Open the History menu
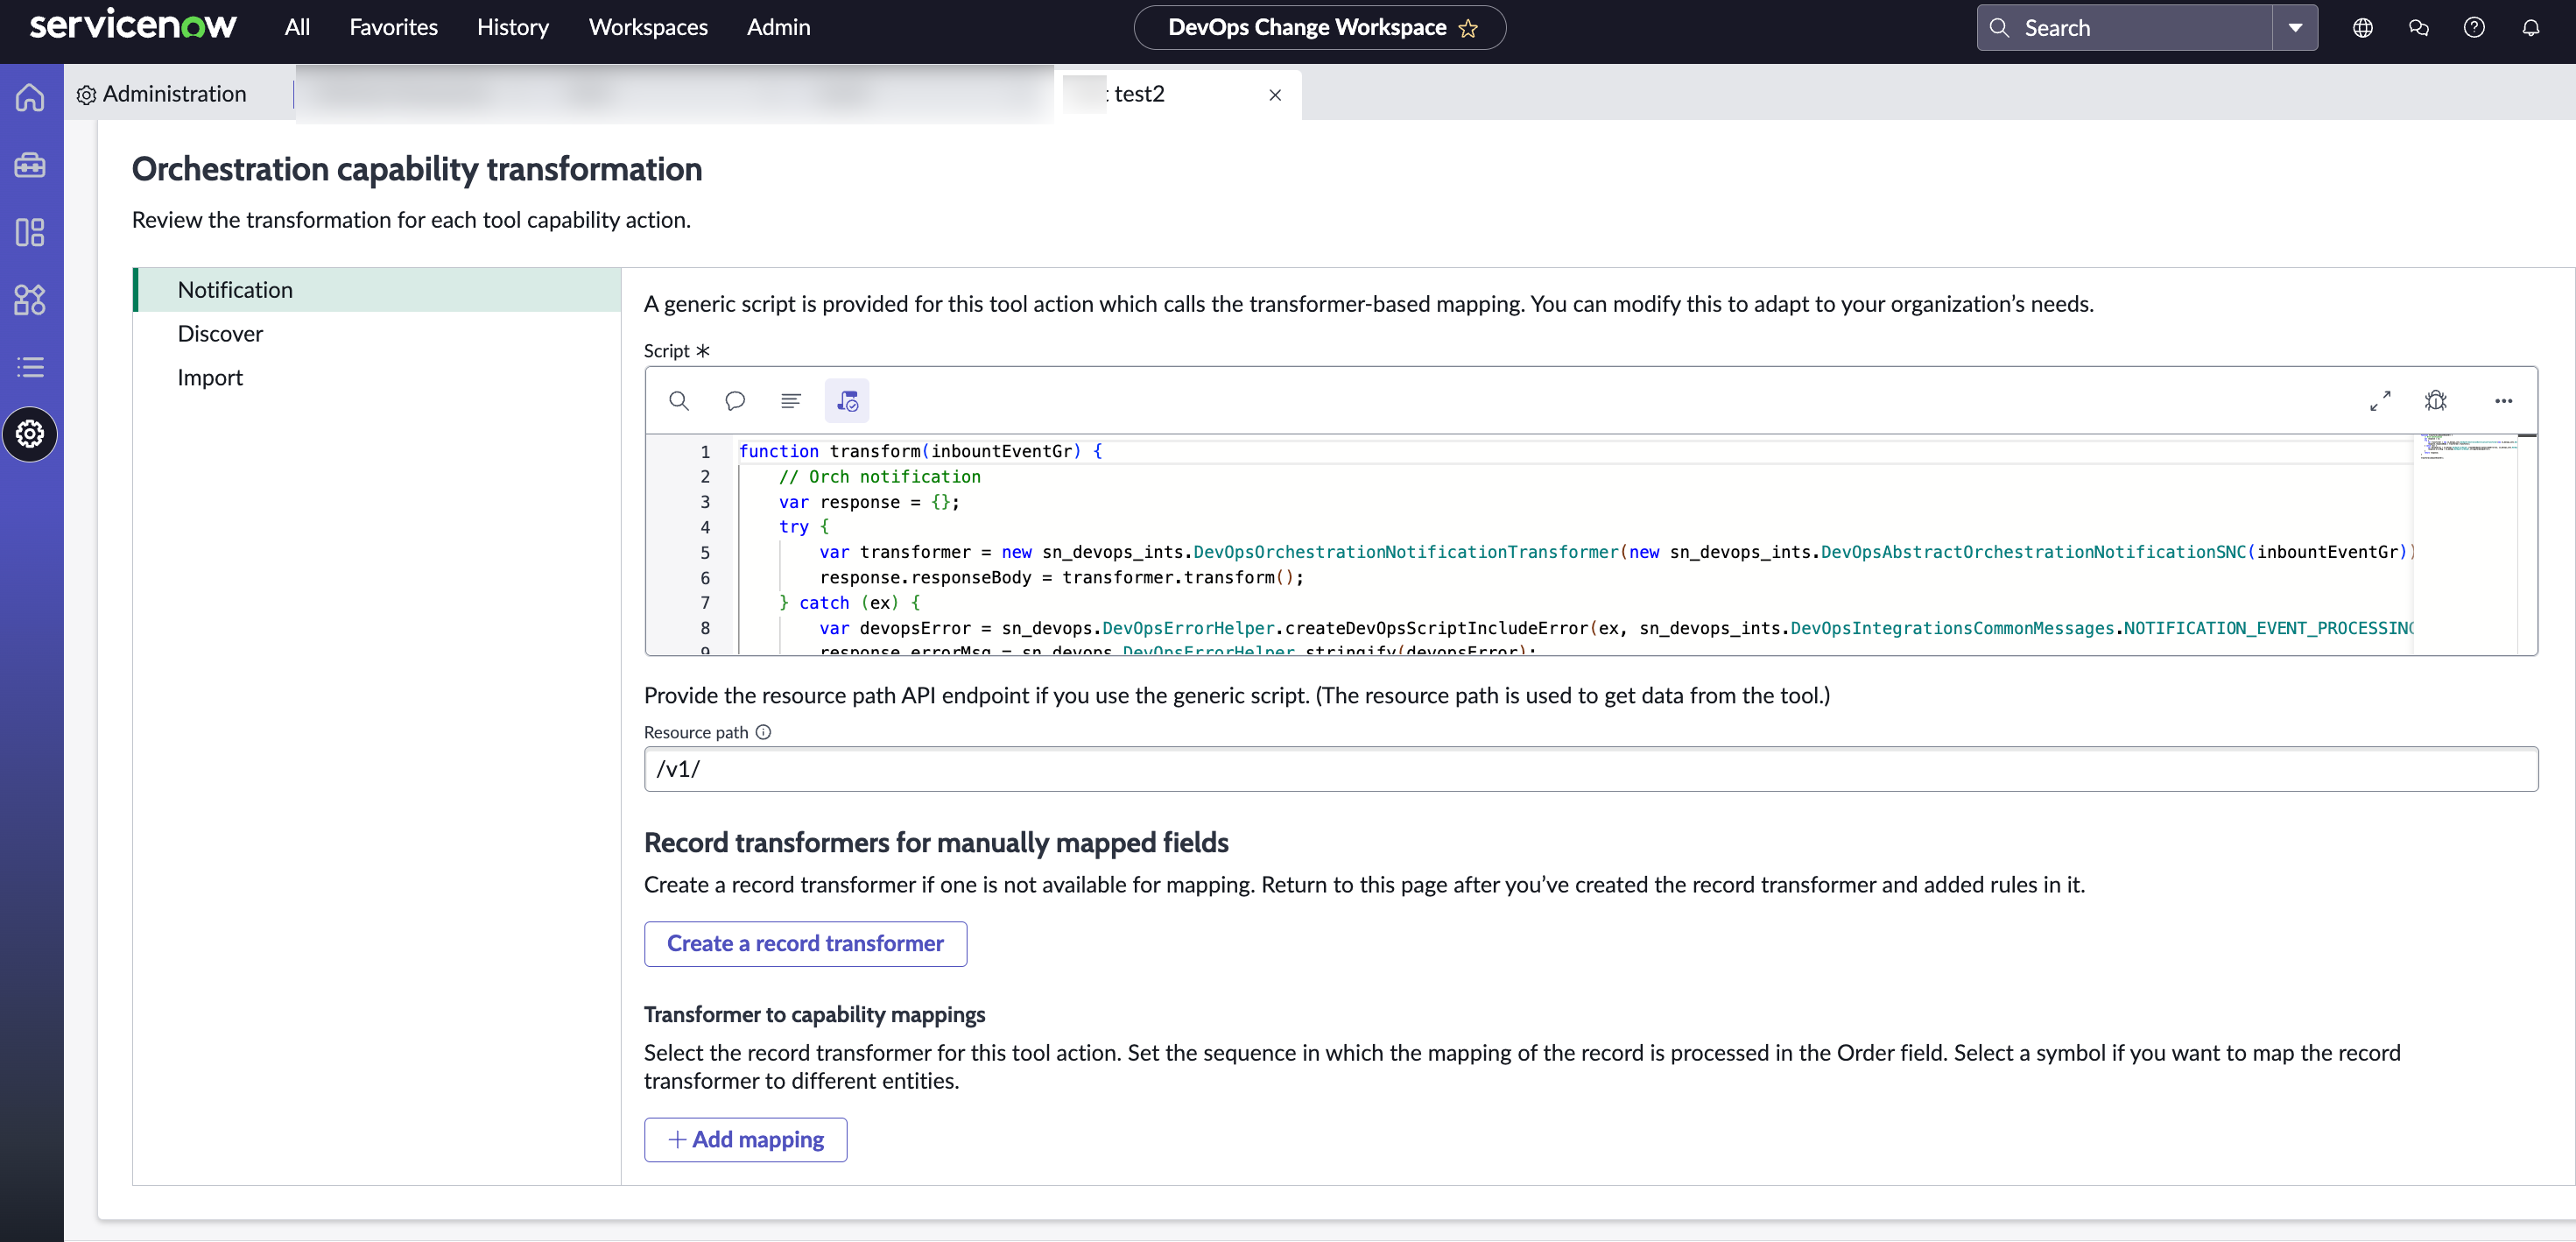 (x=513, y=27)
